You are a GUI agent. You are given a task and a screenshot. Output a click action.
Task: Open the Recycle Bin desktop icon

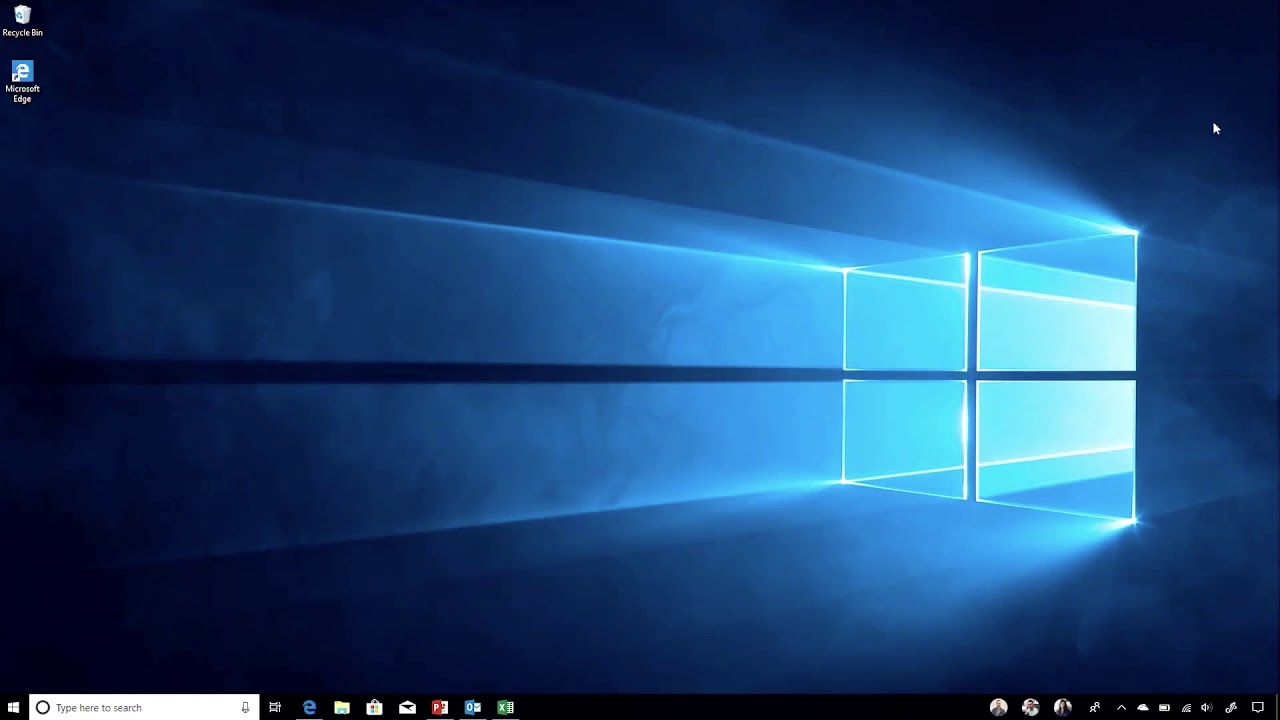click(22, 21)
